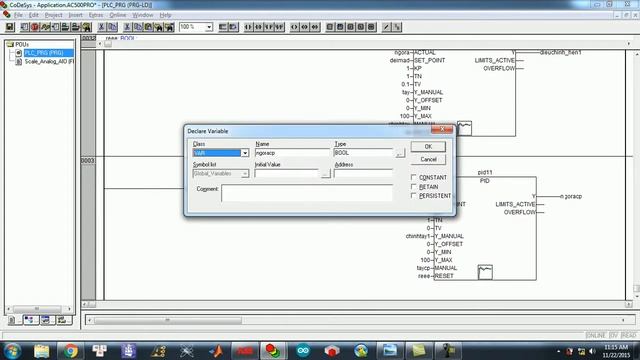This screenshot has height=360, width=640.
Task: Click the trend icon on the upper PID block
Action: (x=464, y=128)
